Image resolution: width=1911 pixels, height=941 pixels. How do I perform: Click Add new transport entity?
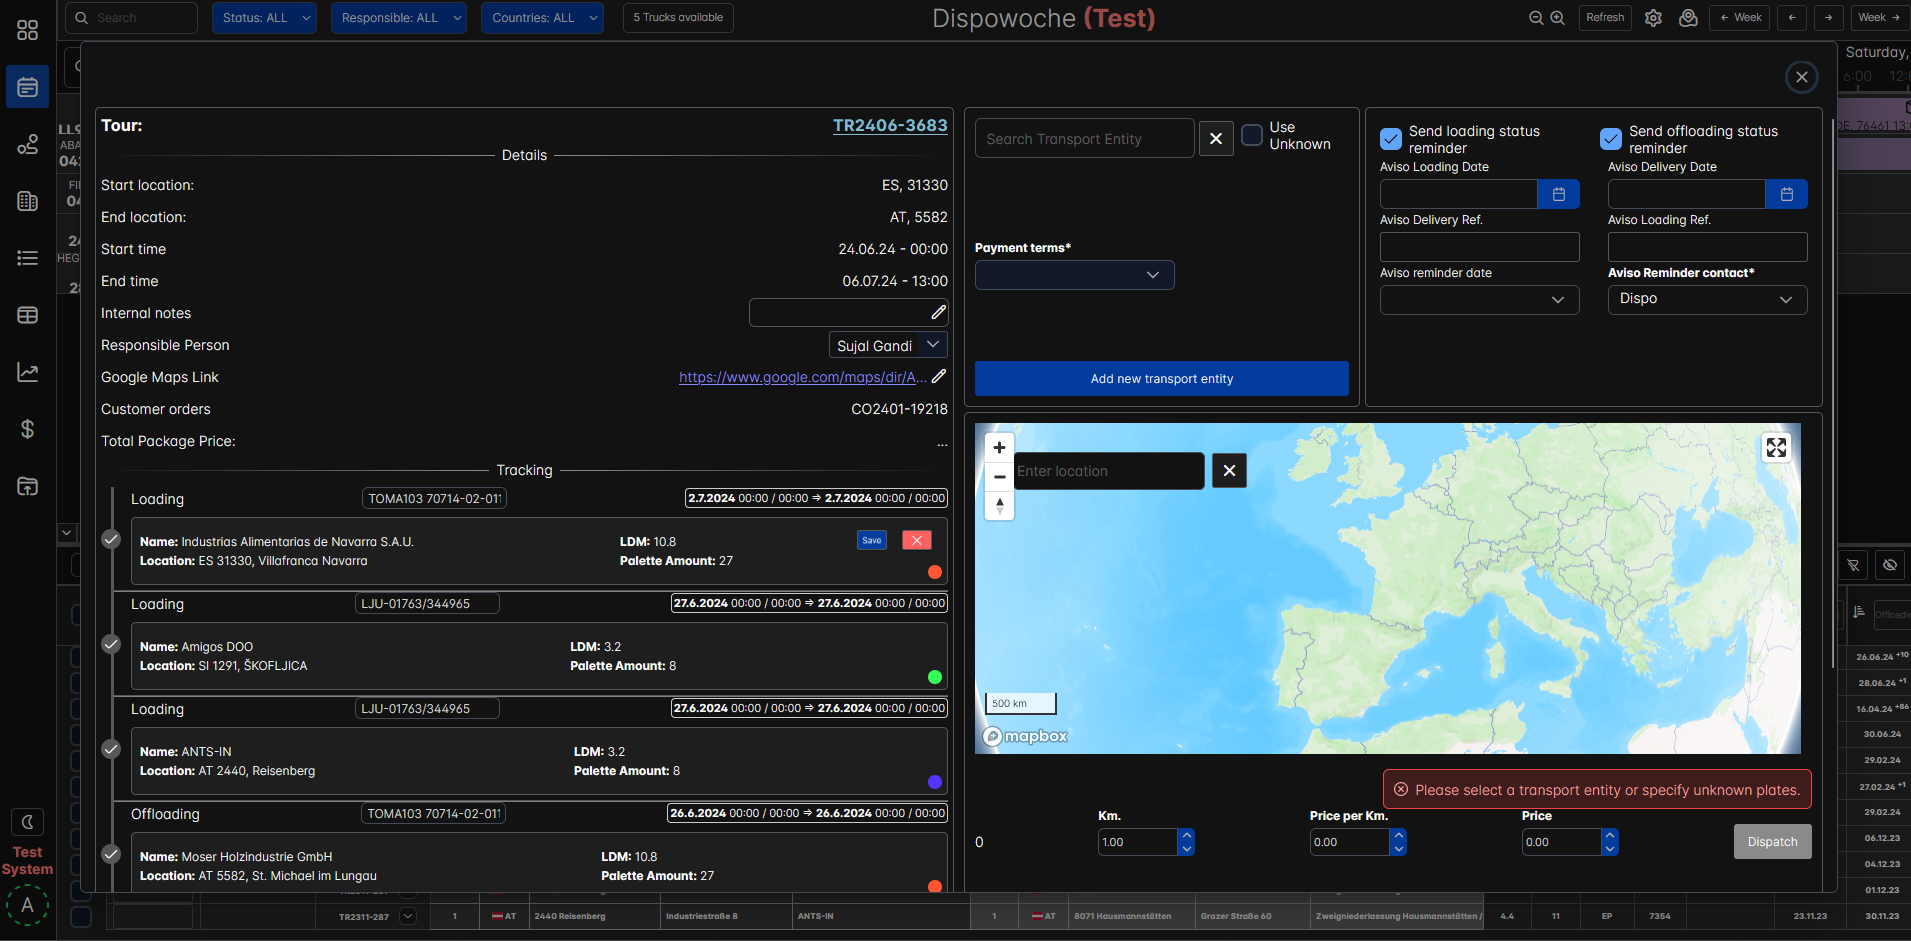[1161, 379]
